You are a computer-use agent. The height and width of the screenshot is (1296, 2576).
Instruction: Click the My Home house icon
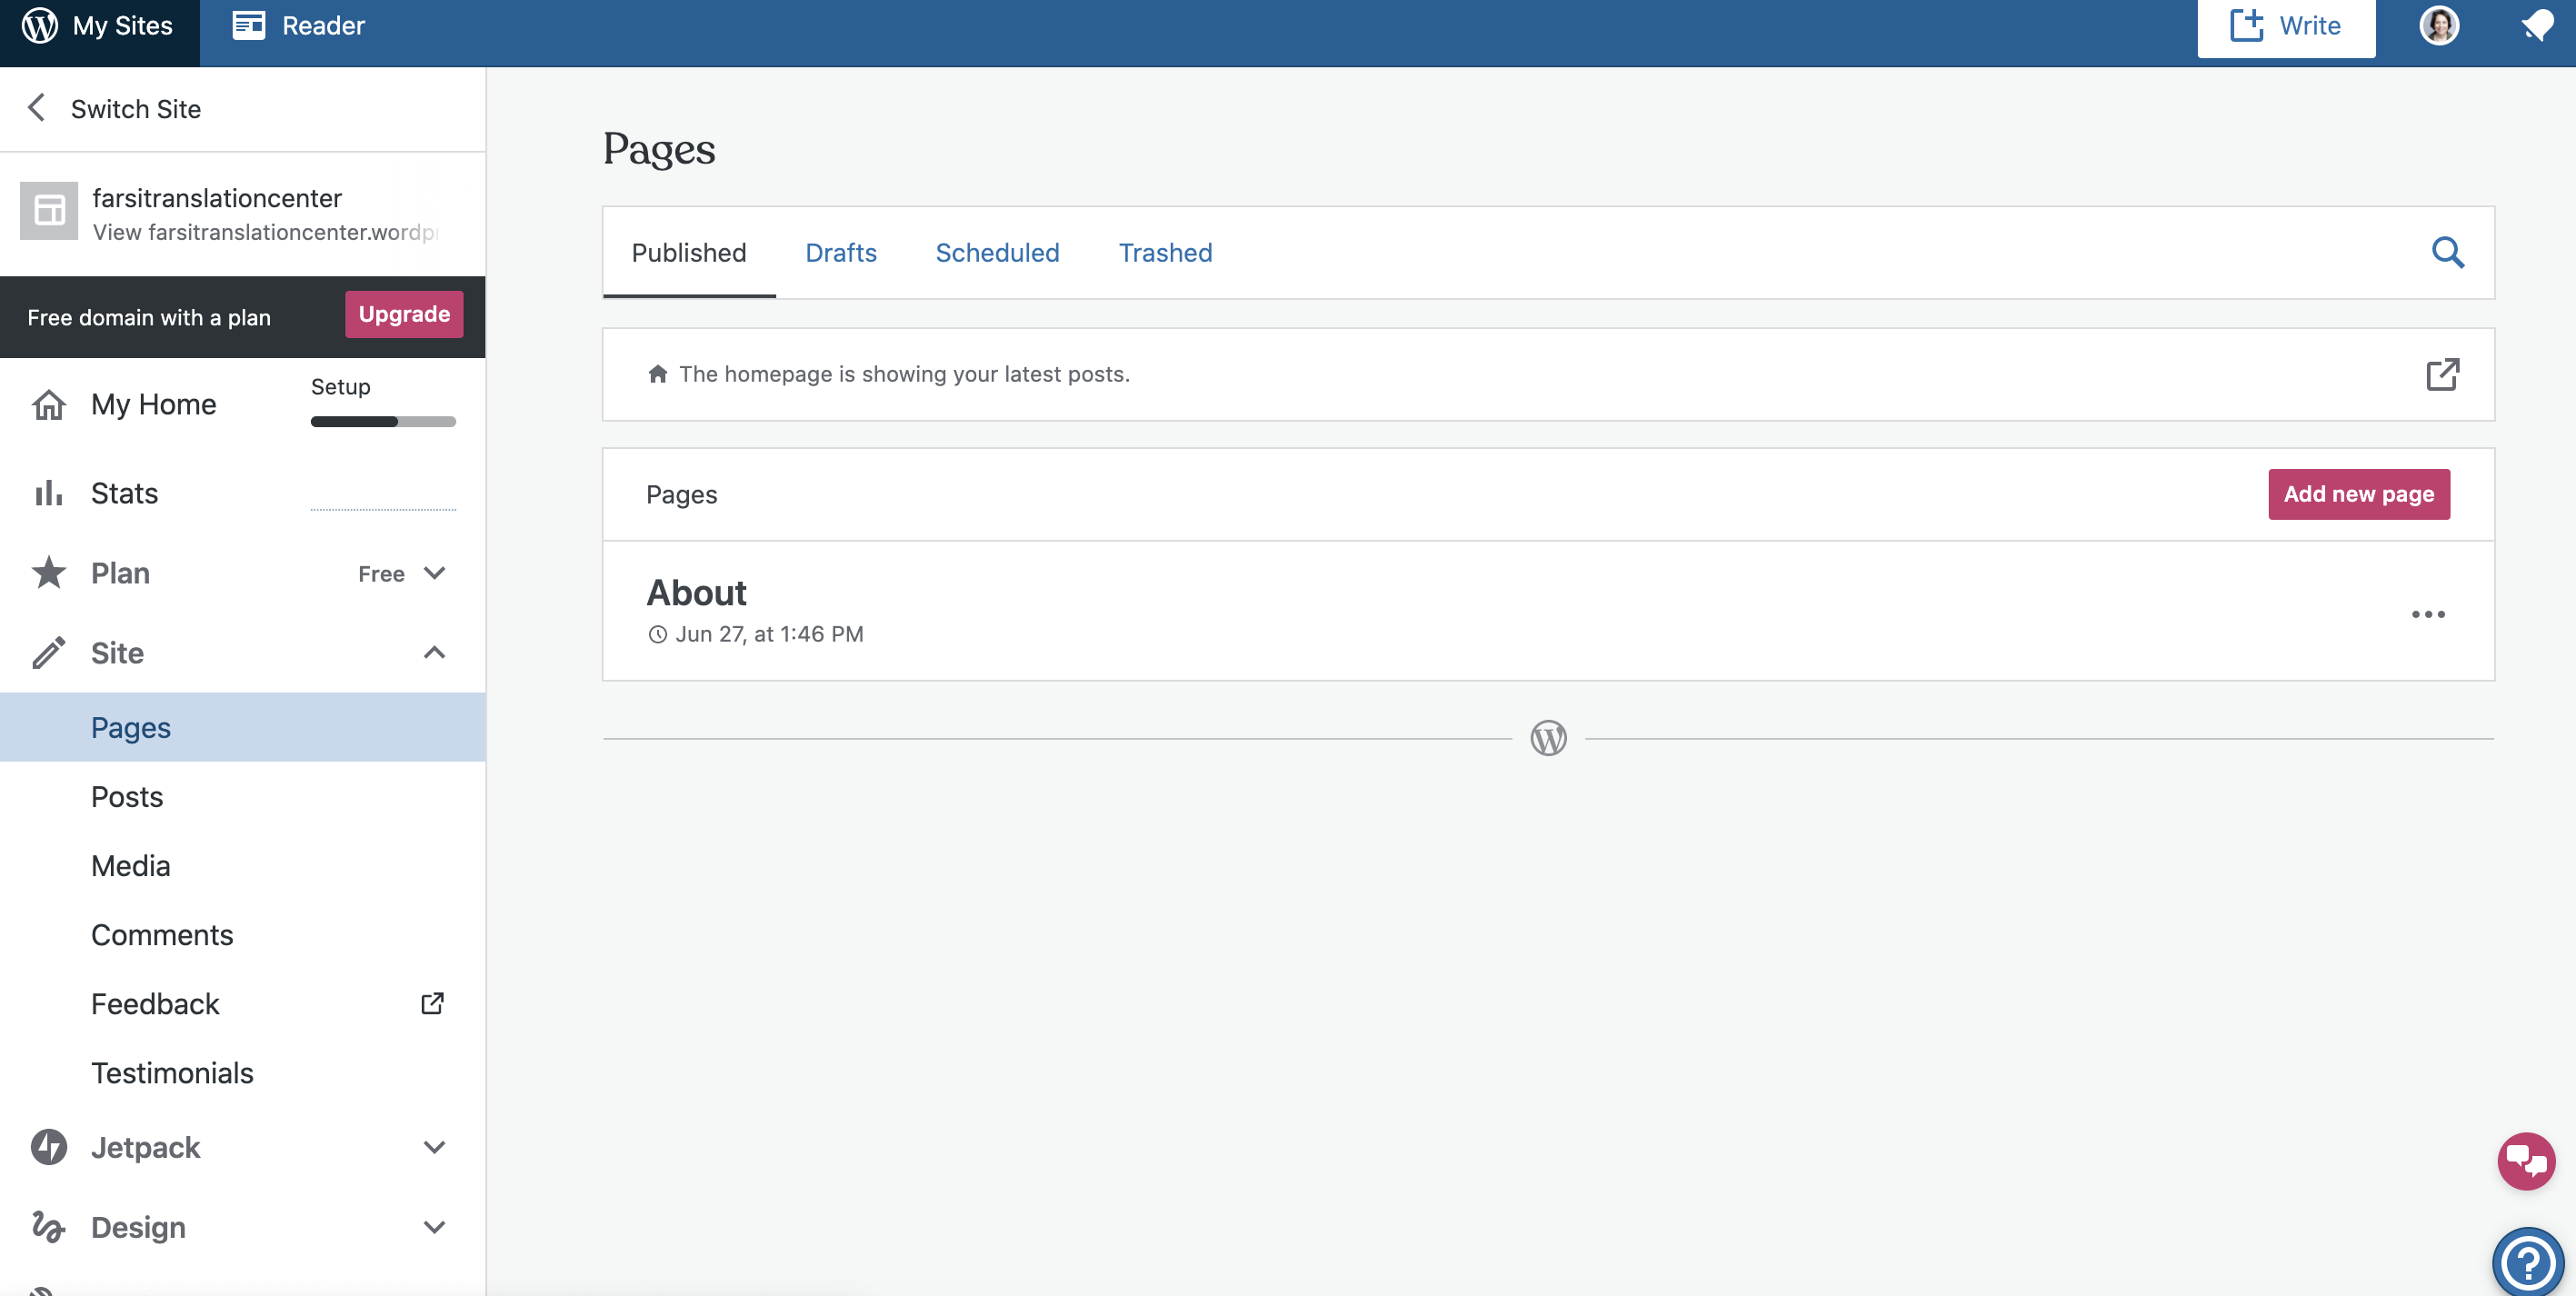(49, 404)
